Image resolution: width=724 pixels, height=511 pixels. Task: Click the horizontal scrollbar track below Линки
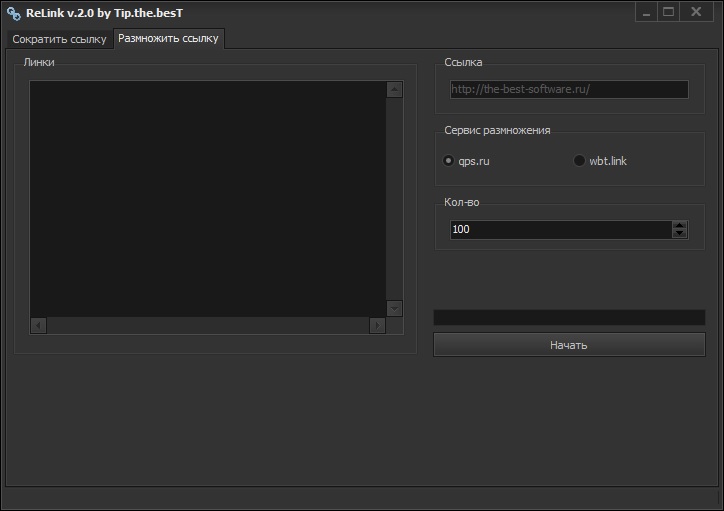207,325
